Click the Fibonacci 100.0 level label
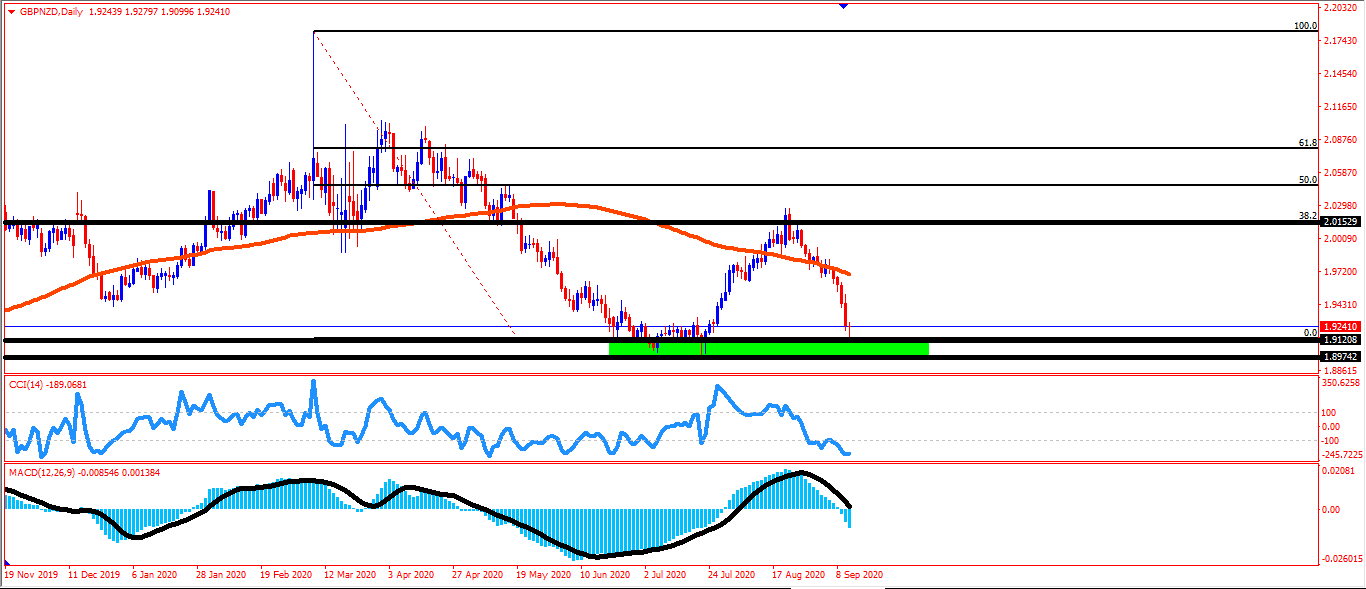 [x=1304, y=26]
